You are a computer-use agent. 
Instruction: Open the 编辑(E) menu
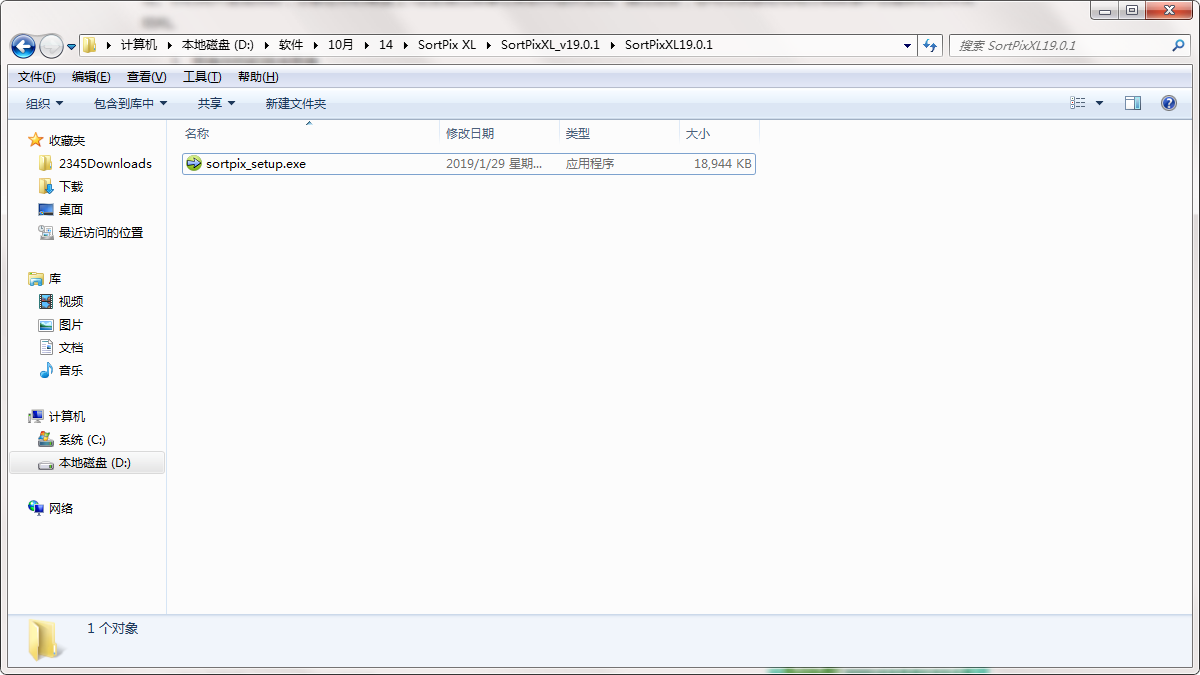[91, 77]
